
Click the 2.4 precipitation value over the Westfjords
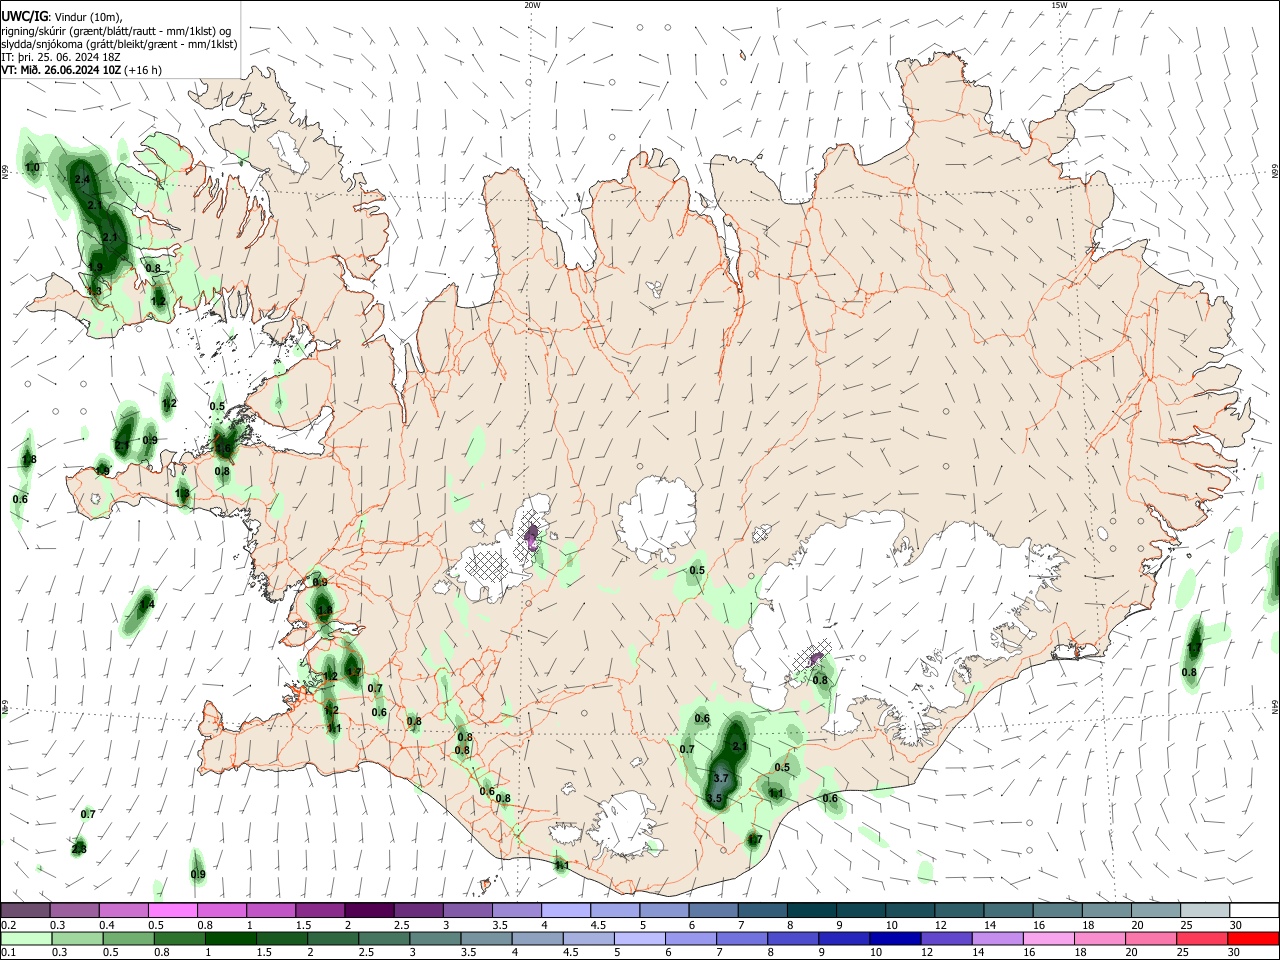[83, 179]
